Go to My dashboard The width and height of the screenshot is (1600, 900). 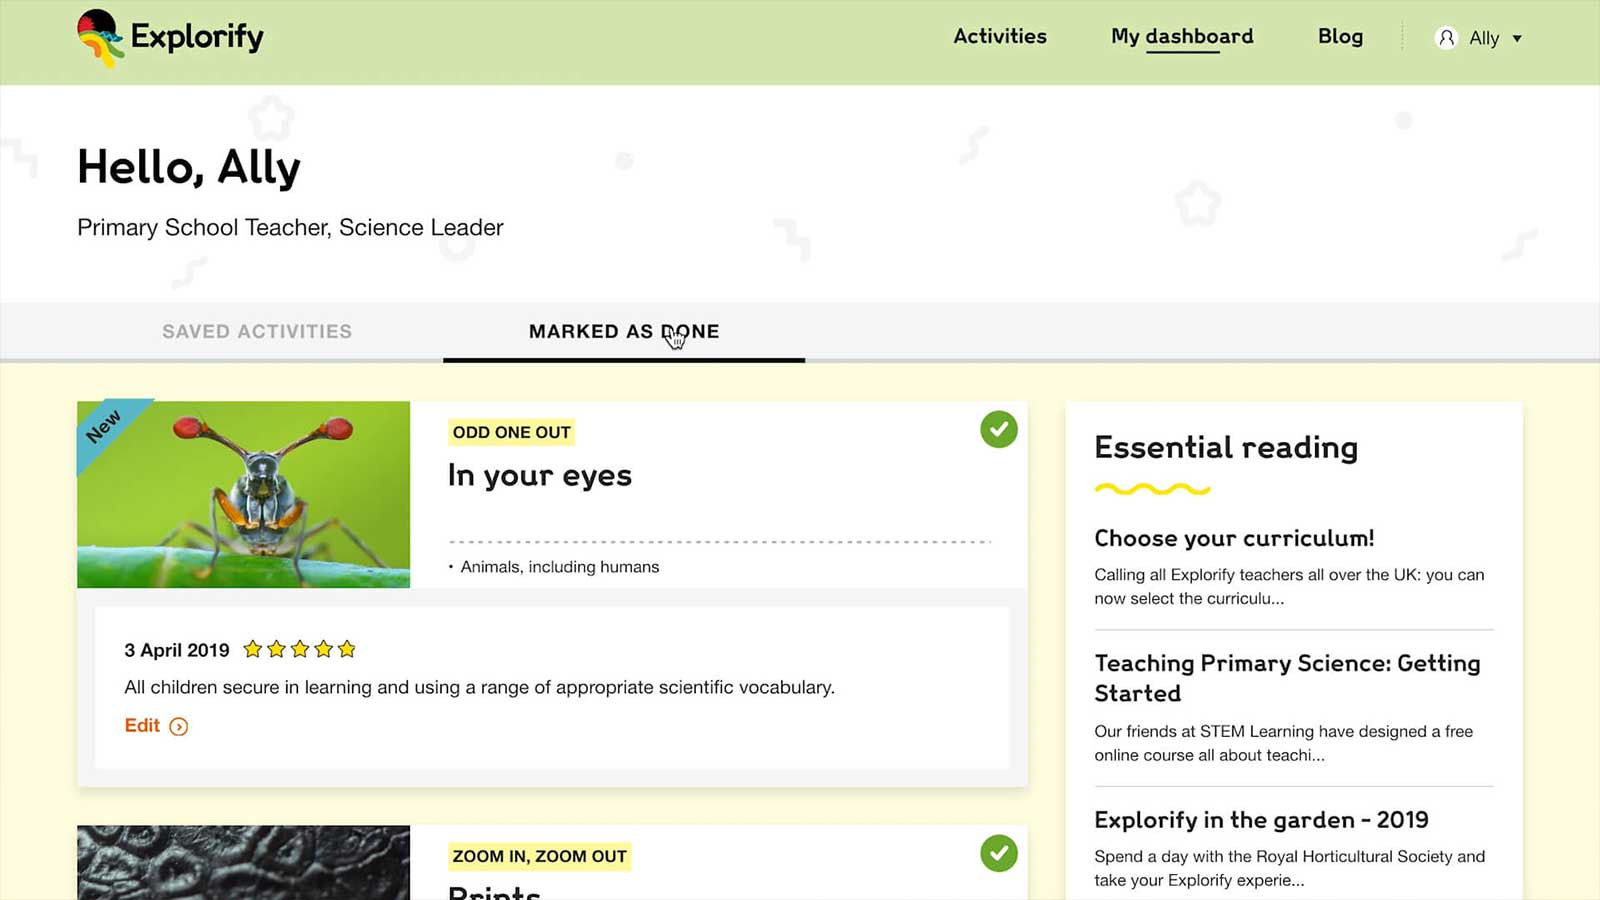1182,37
